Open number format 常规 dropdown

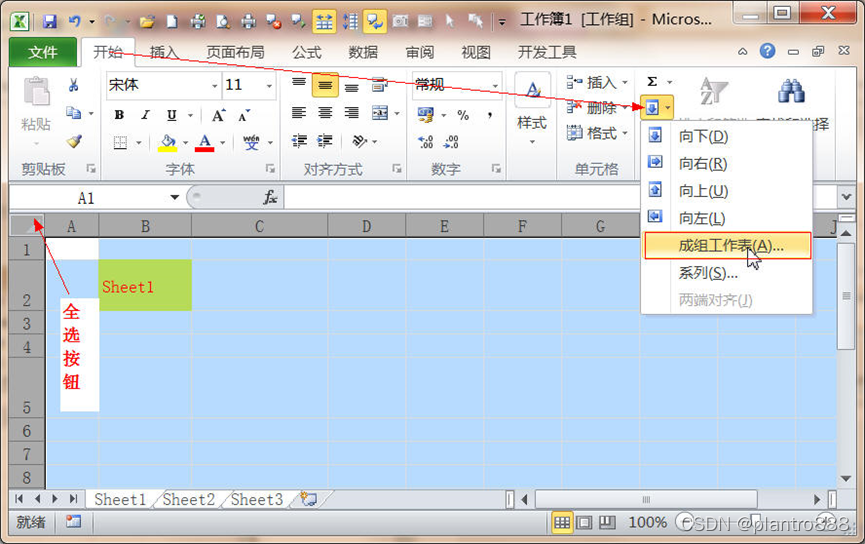pyautogui.click(x=495, y=86)
